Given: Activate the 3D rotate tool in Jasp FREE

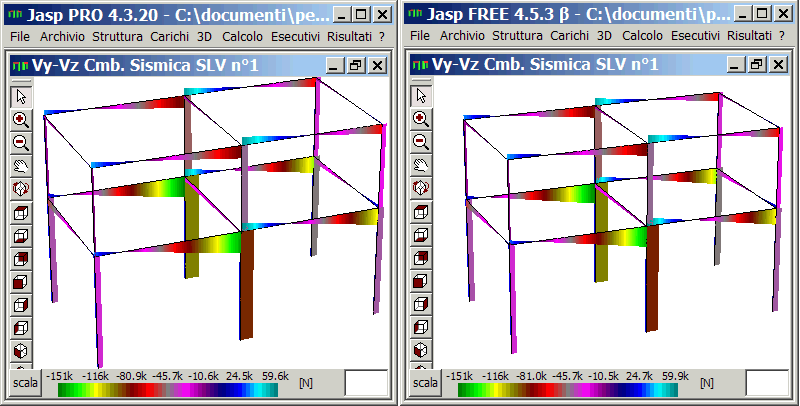Looking at the screenshot, I should point(421,189).
